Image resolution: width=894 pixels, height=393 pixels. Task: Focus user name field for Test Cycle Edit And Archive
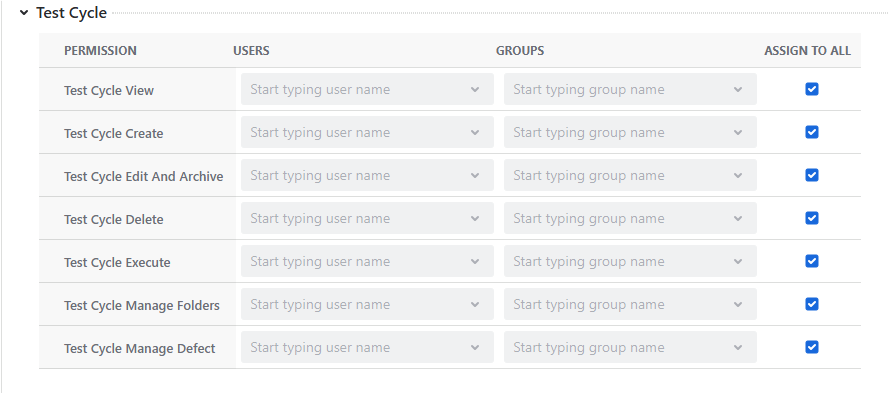[367, 175]
